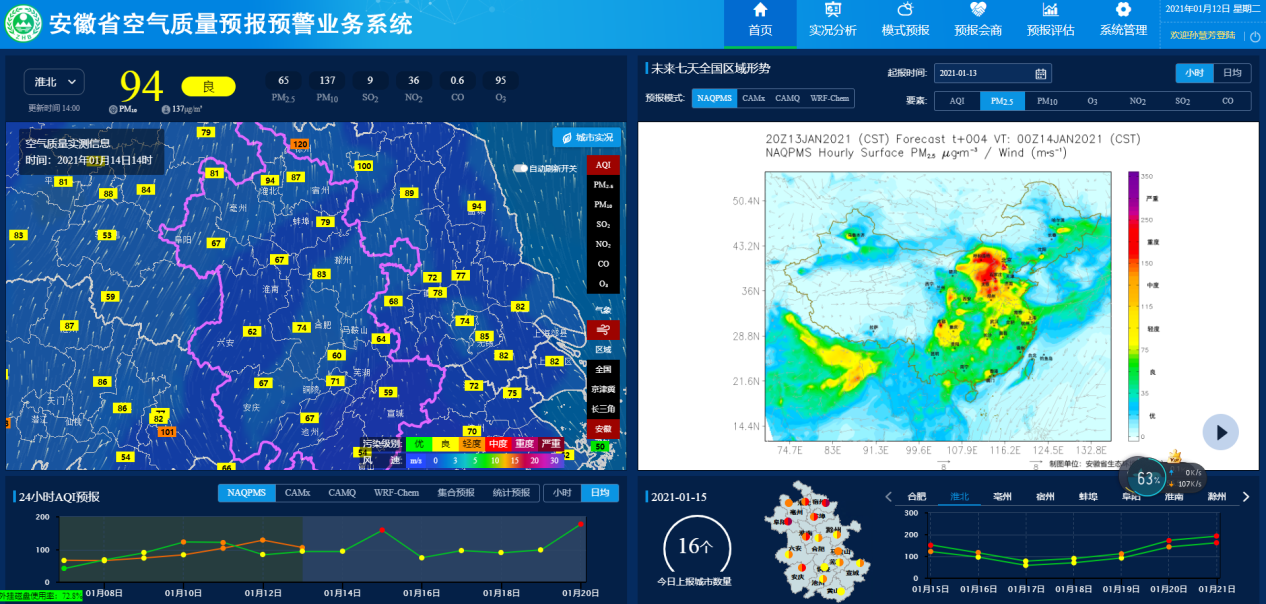Click the calendar icon in 起报时间 field
Viewport: 1266px width, 604px height.
(1041, 73)
